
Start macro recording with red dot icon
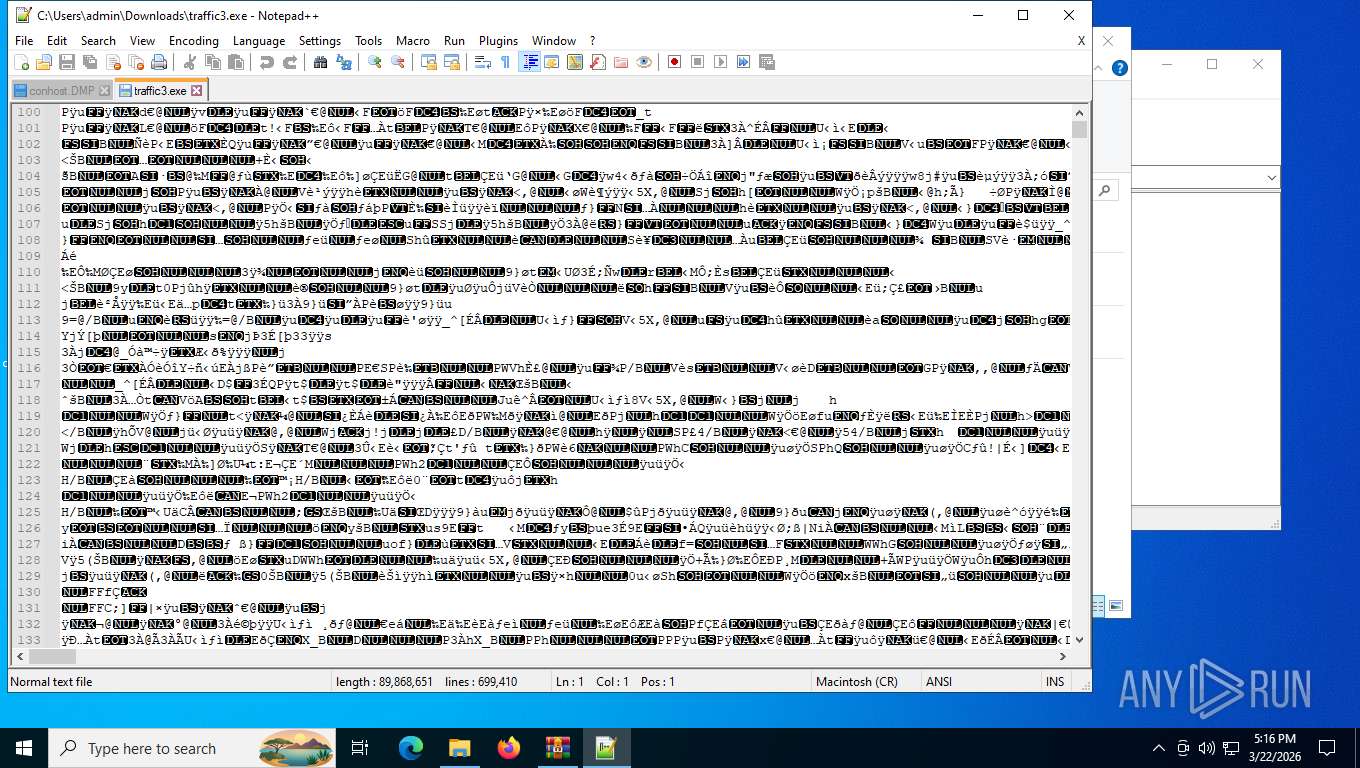675,62
